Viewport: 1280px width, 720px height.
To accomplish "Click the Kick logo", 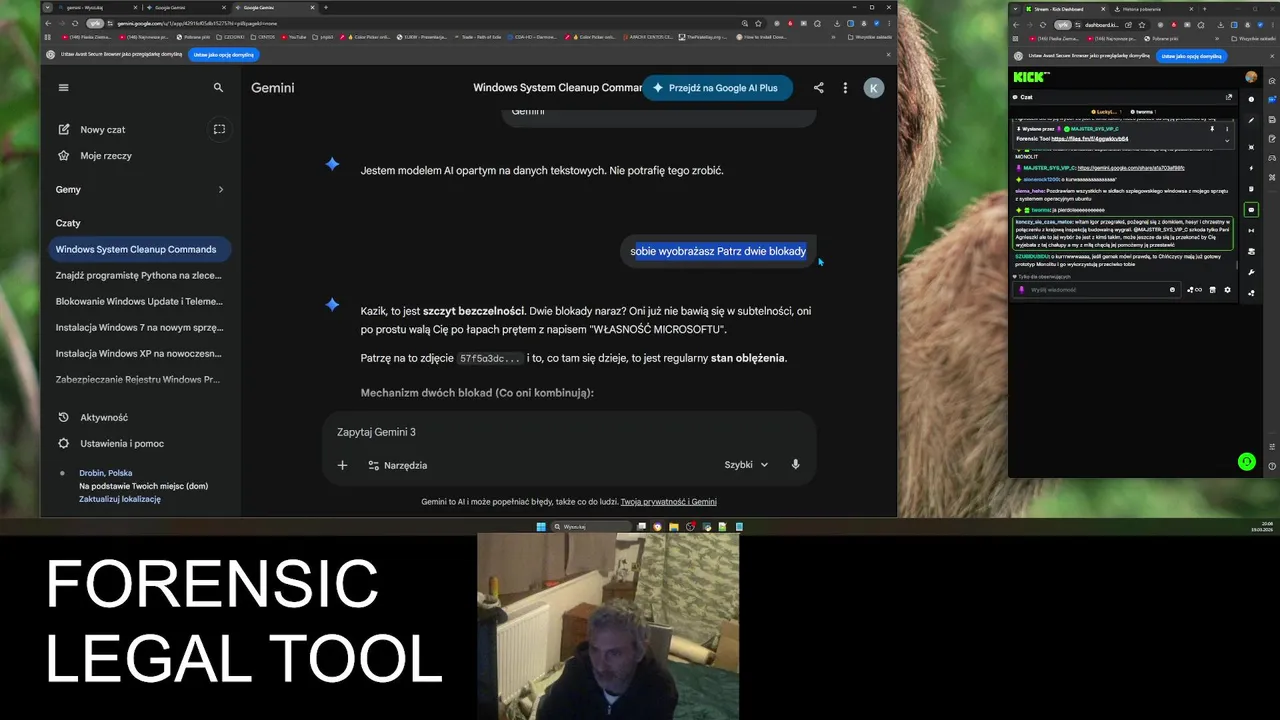I will tap(1032, 76).
